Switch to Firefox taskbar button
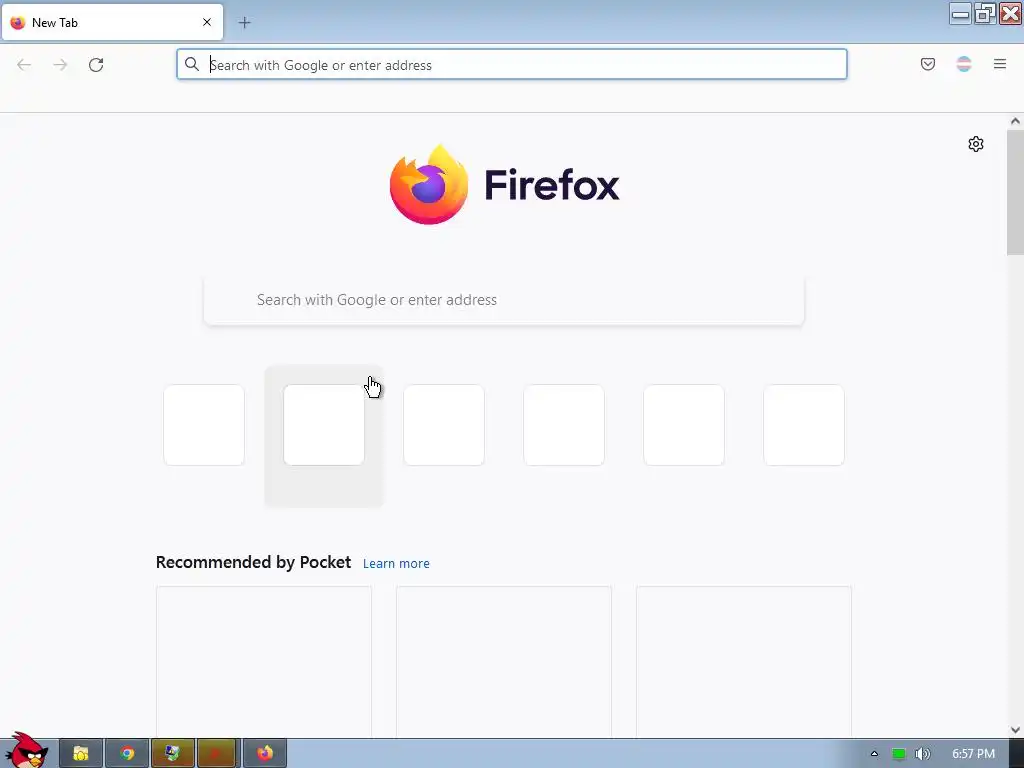Screen dimensions: 1024x768 click(x=264, y=754)
